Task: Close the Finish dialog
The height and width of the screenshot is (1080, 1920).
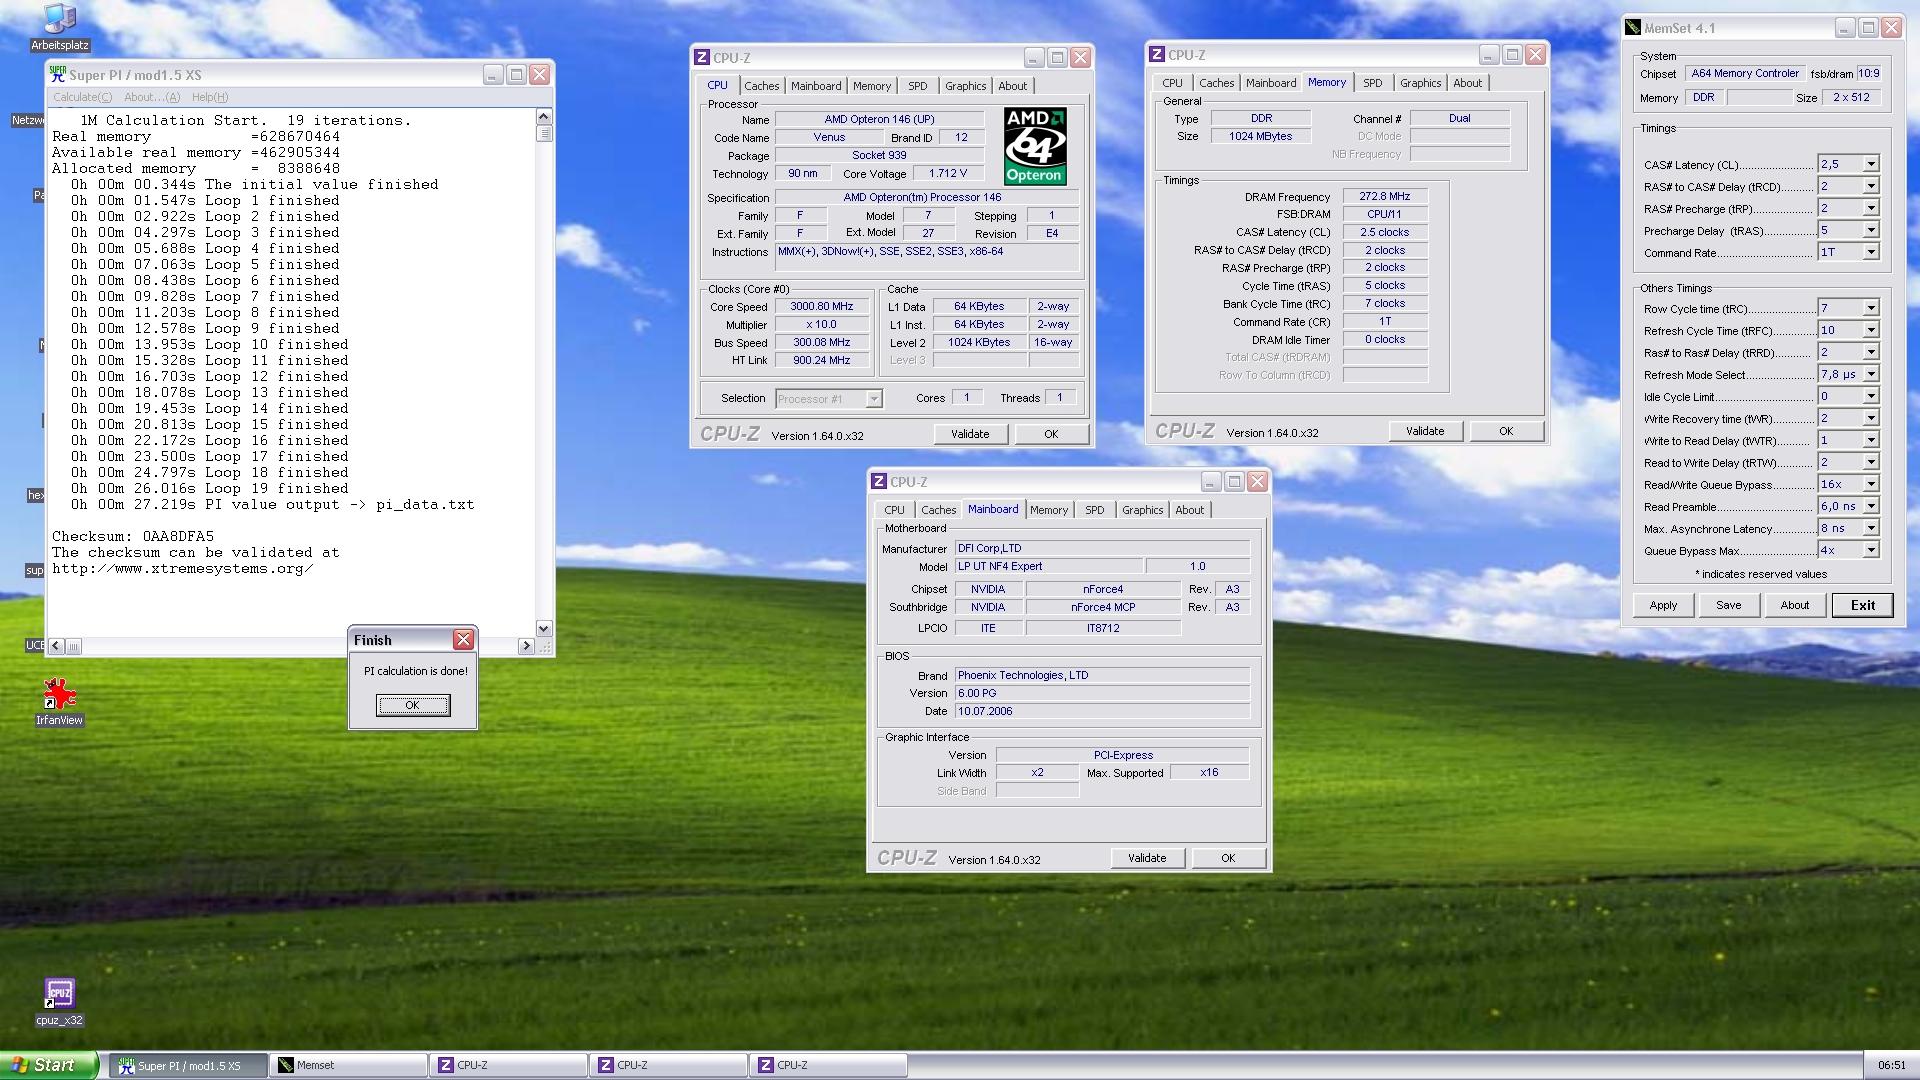Action: click(463, 640)
